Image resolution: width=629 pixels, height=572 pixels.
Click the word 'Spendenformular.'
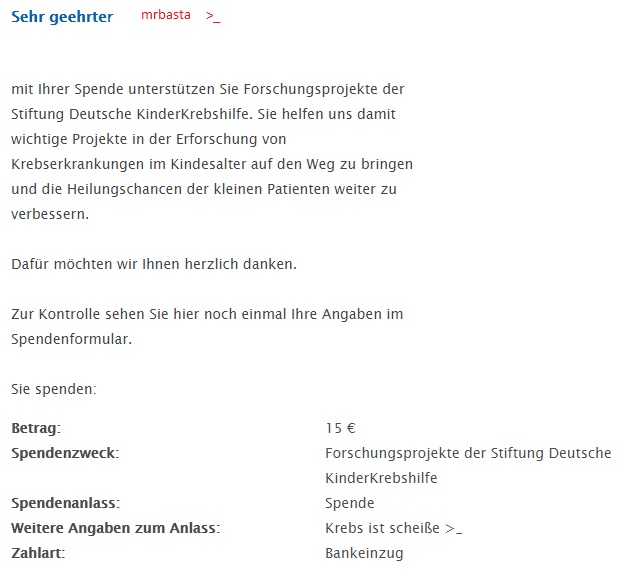[71, 339]
